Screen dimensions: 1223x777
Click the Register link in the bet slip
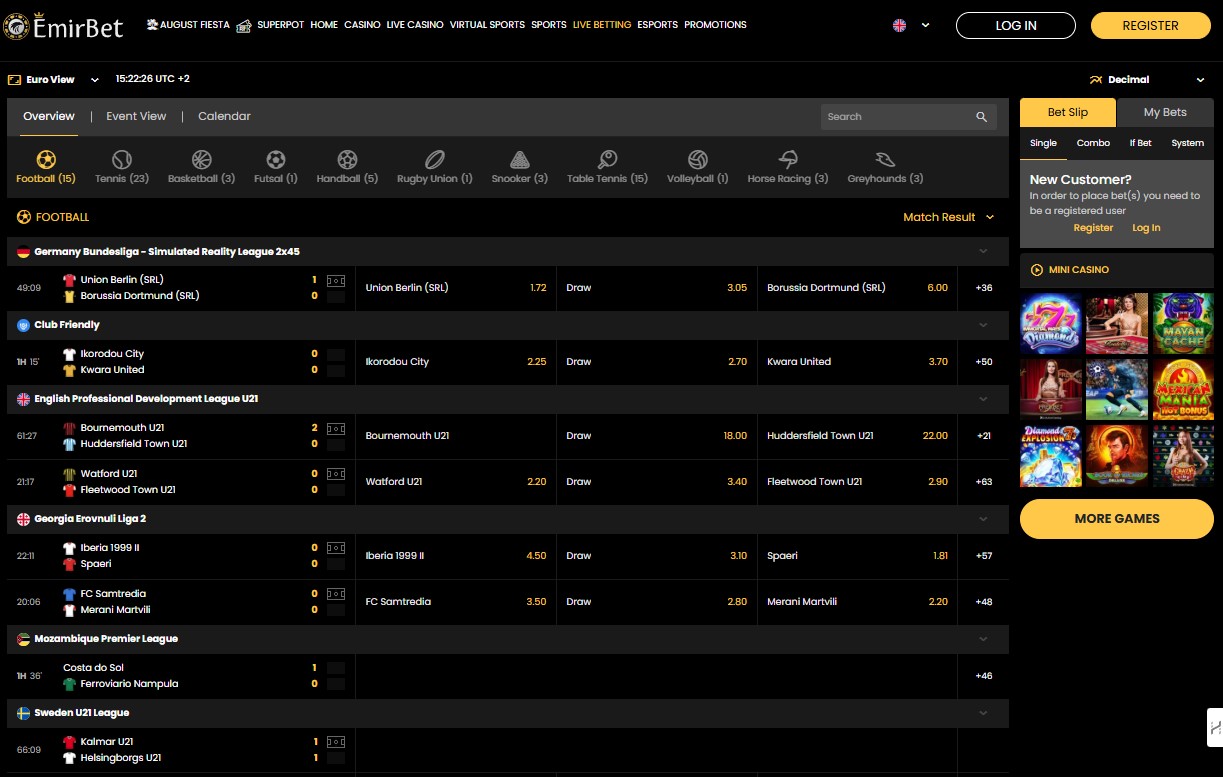[1093, 228]
